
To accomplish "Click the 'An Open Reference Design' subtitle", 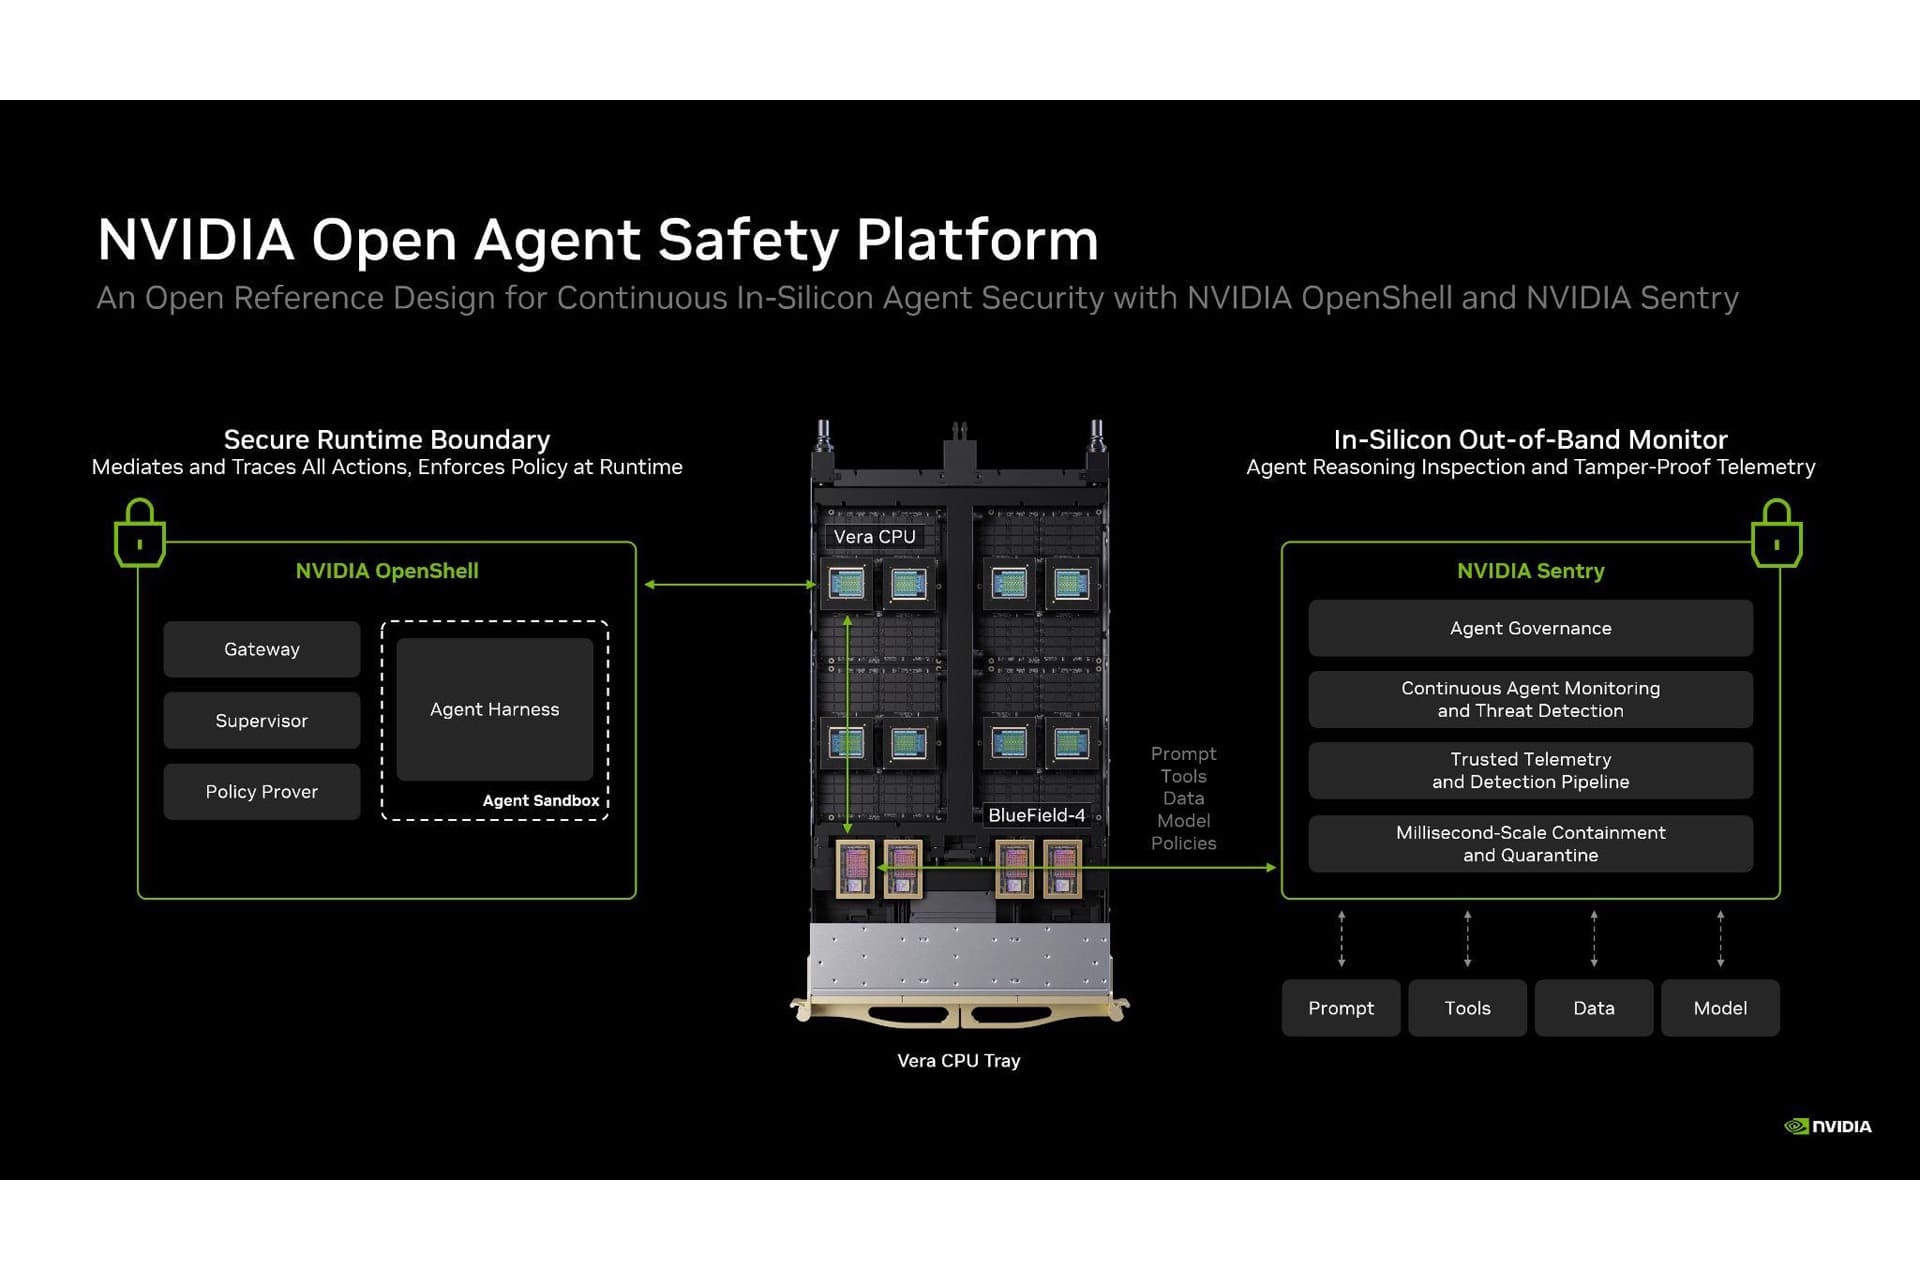I will (x=917, y=298).
